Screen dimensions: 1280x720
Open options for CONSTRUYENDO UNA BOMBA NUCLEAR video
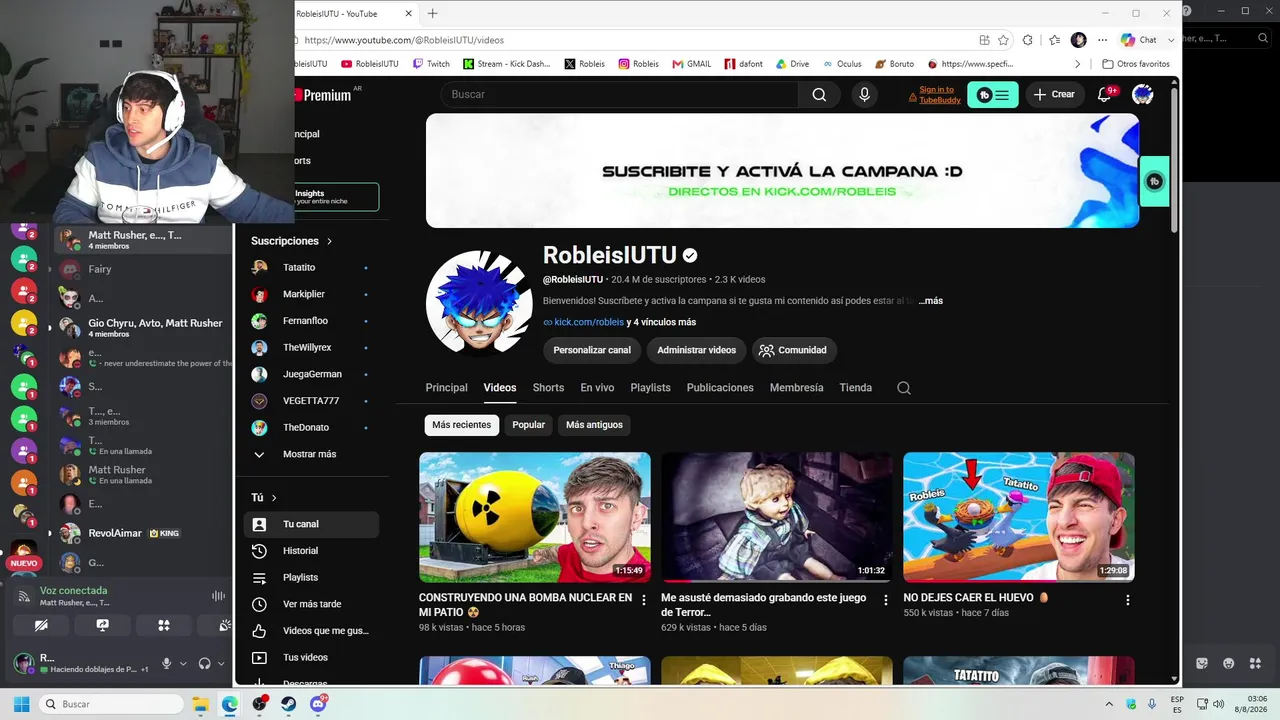(644, 600)
